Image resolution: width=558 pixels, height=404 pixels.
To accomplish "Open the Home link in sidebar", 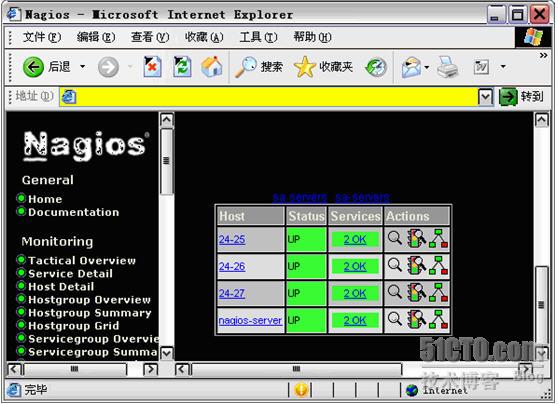I will point(45,199).
